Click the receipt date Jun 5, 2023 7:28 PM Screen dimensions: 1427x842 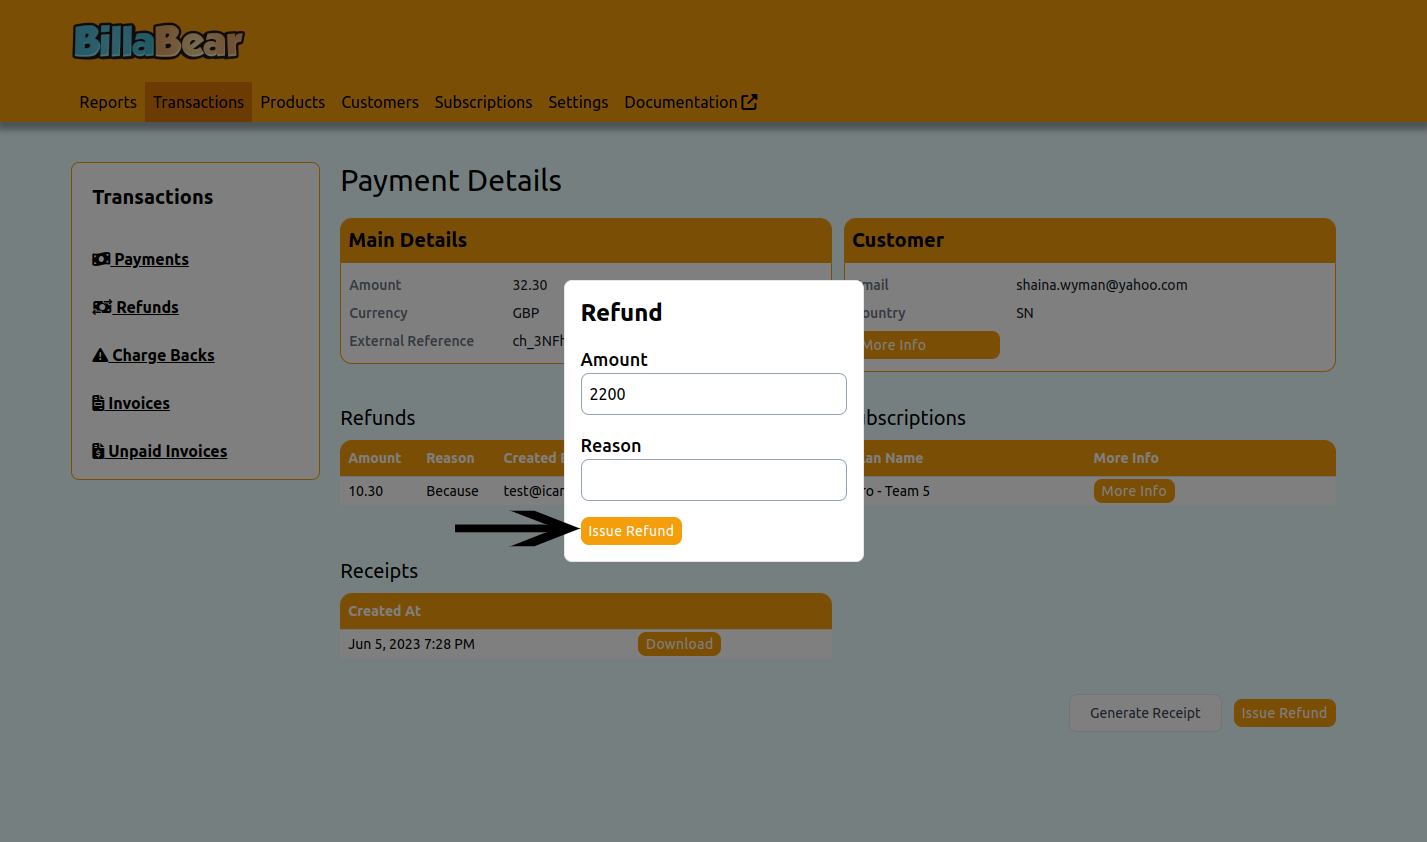411,644
